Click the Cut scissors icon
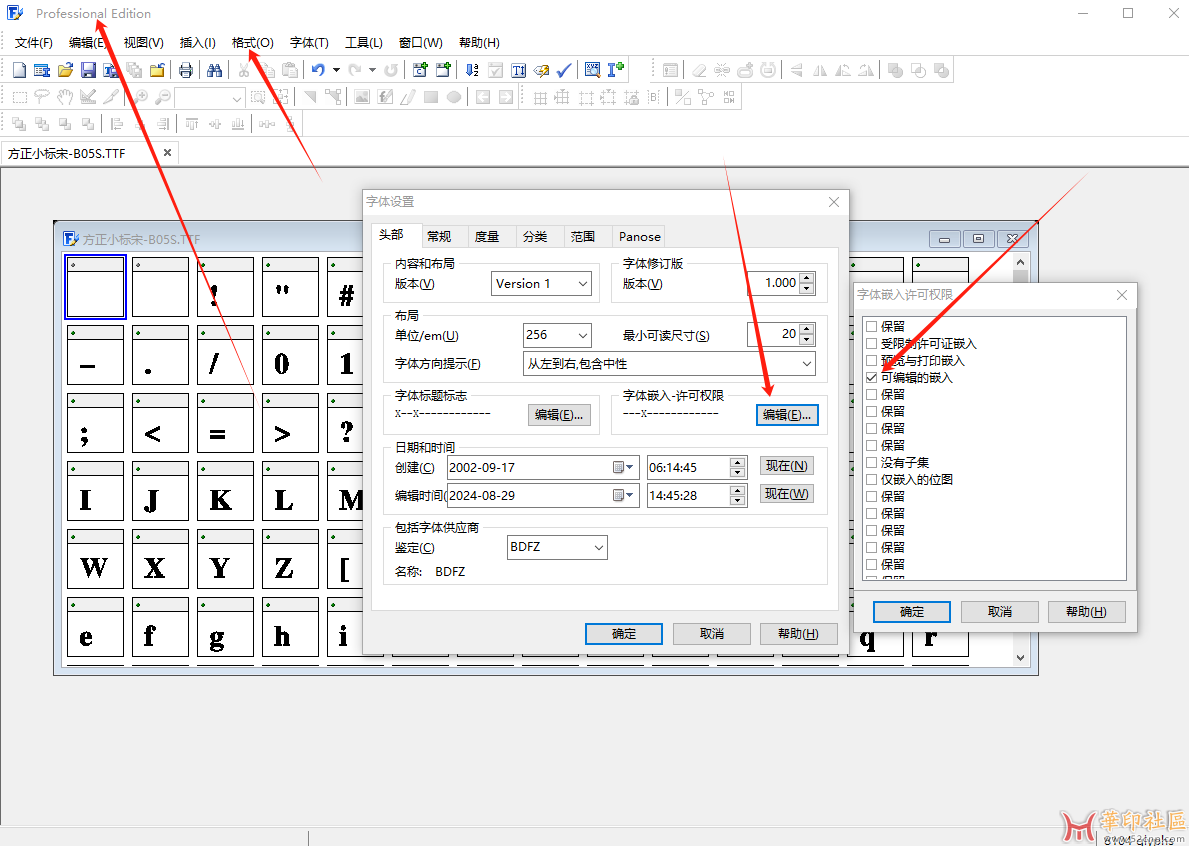Viewport: 1189px width, 846px height. [x=243, y=70]
